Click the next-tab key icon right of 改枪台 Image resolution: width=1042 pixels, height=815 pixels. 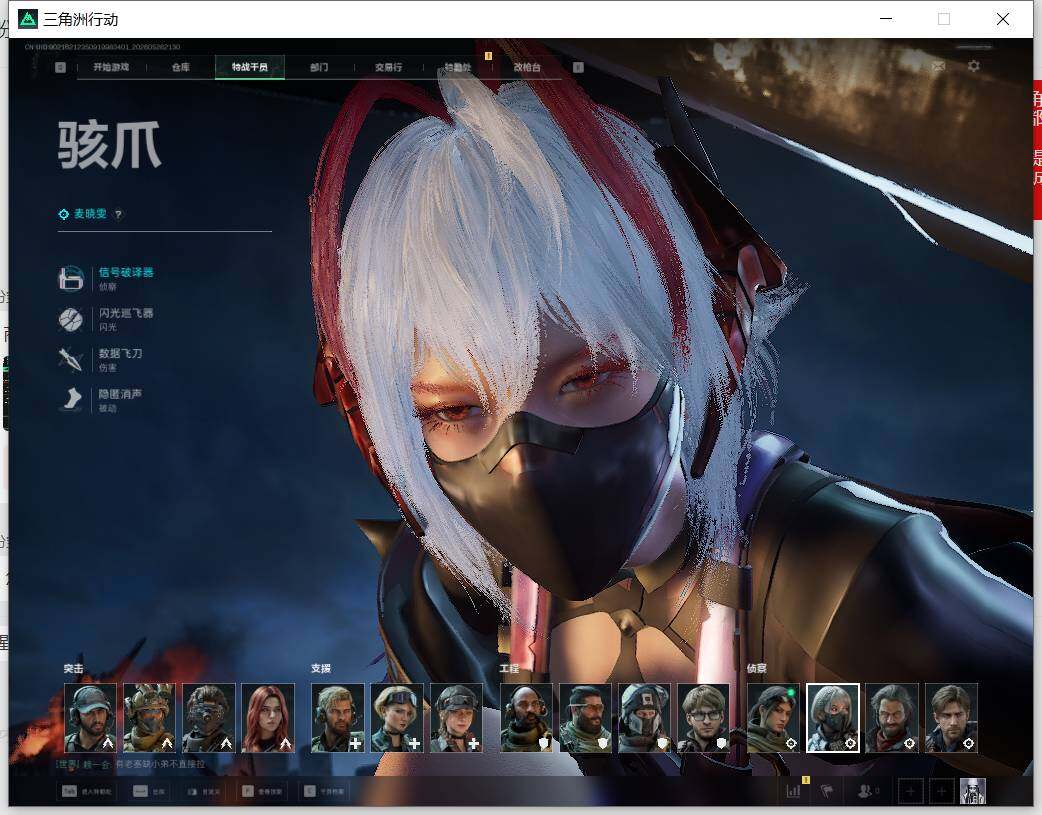click(578, 67)
